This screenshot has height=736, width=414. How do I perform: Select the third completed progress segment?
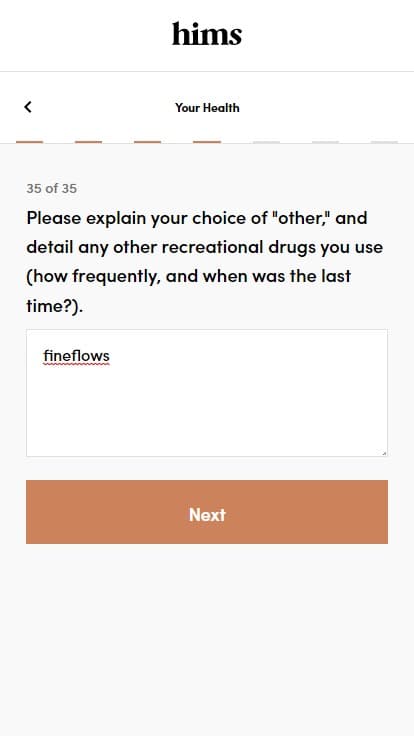tap(148, 142)
